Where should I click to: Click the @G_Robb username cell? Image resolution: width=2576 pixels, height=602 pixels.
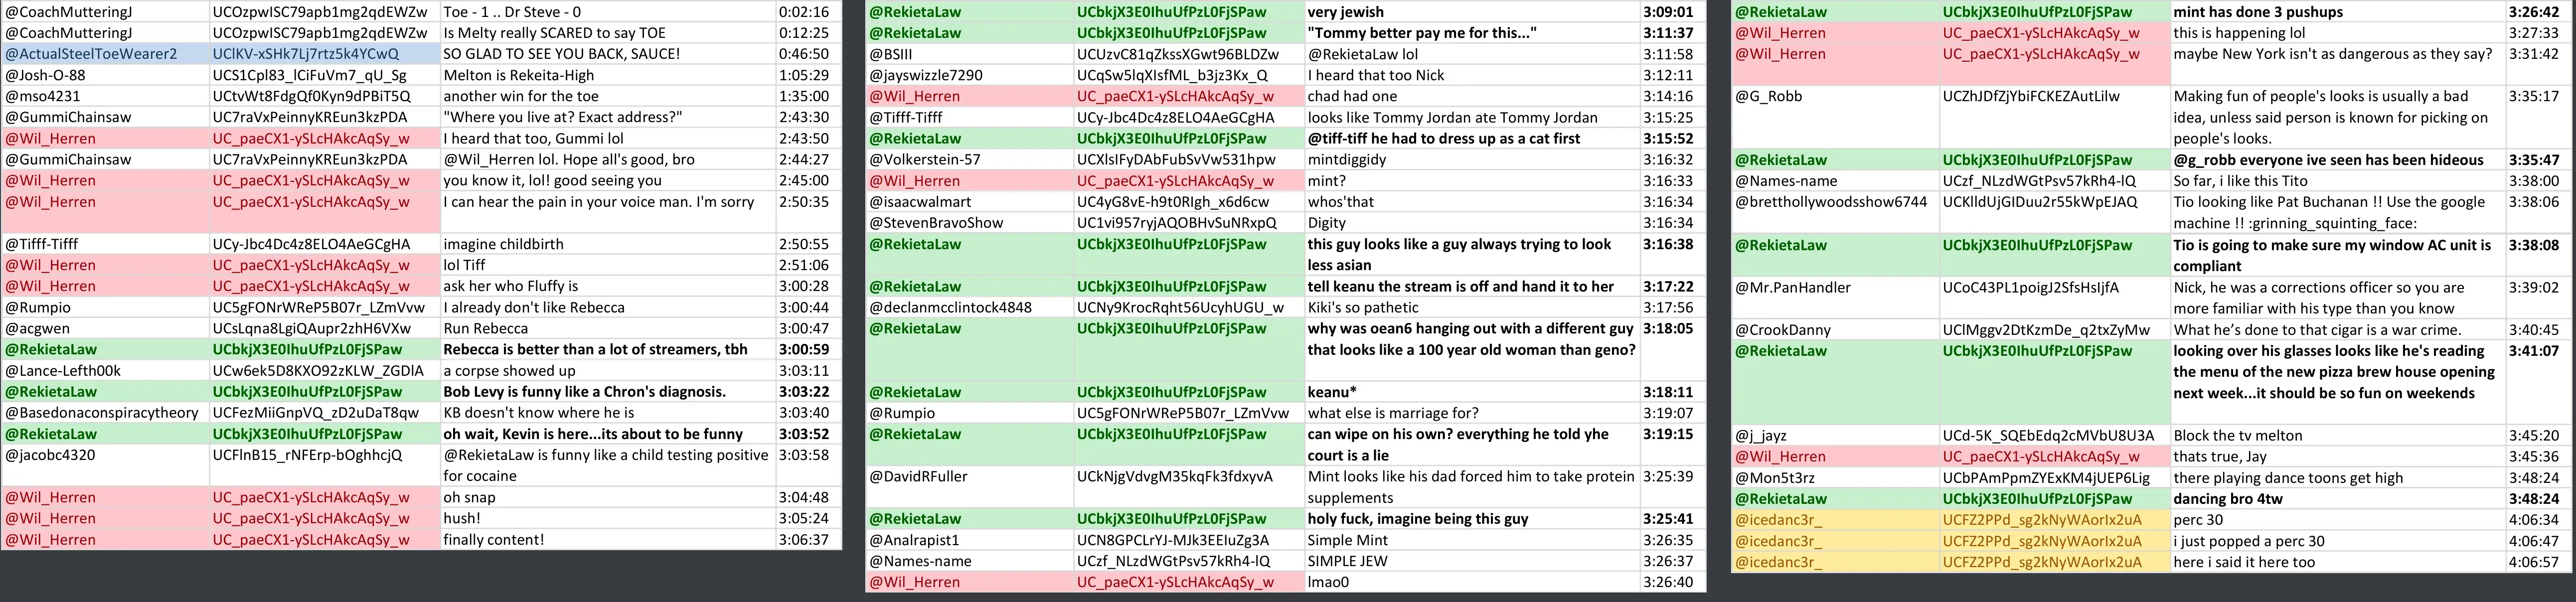click(1835, 117)
